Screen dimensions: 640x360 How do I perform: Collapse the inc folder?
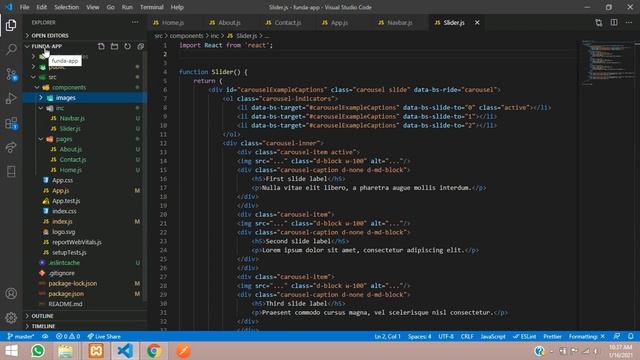60,108
